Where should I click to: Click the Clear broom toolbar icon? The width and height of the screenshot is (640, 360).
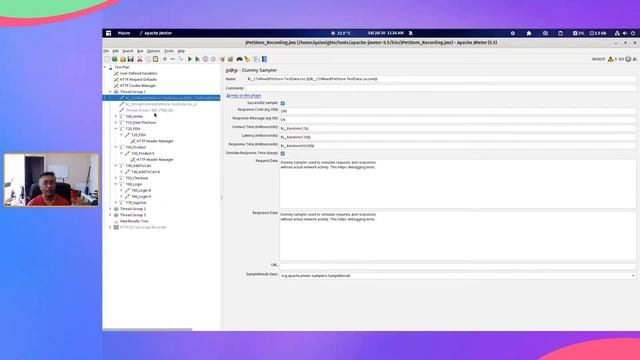pyautogui.click(x=222, y=59)
